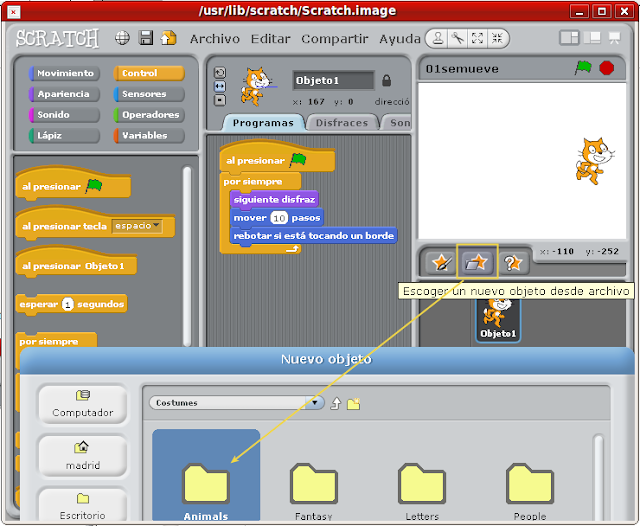The height and width of the screenshot is (526, 640).
Task: Select the grow sprite tool
Action: (477, 38)
